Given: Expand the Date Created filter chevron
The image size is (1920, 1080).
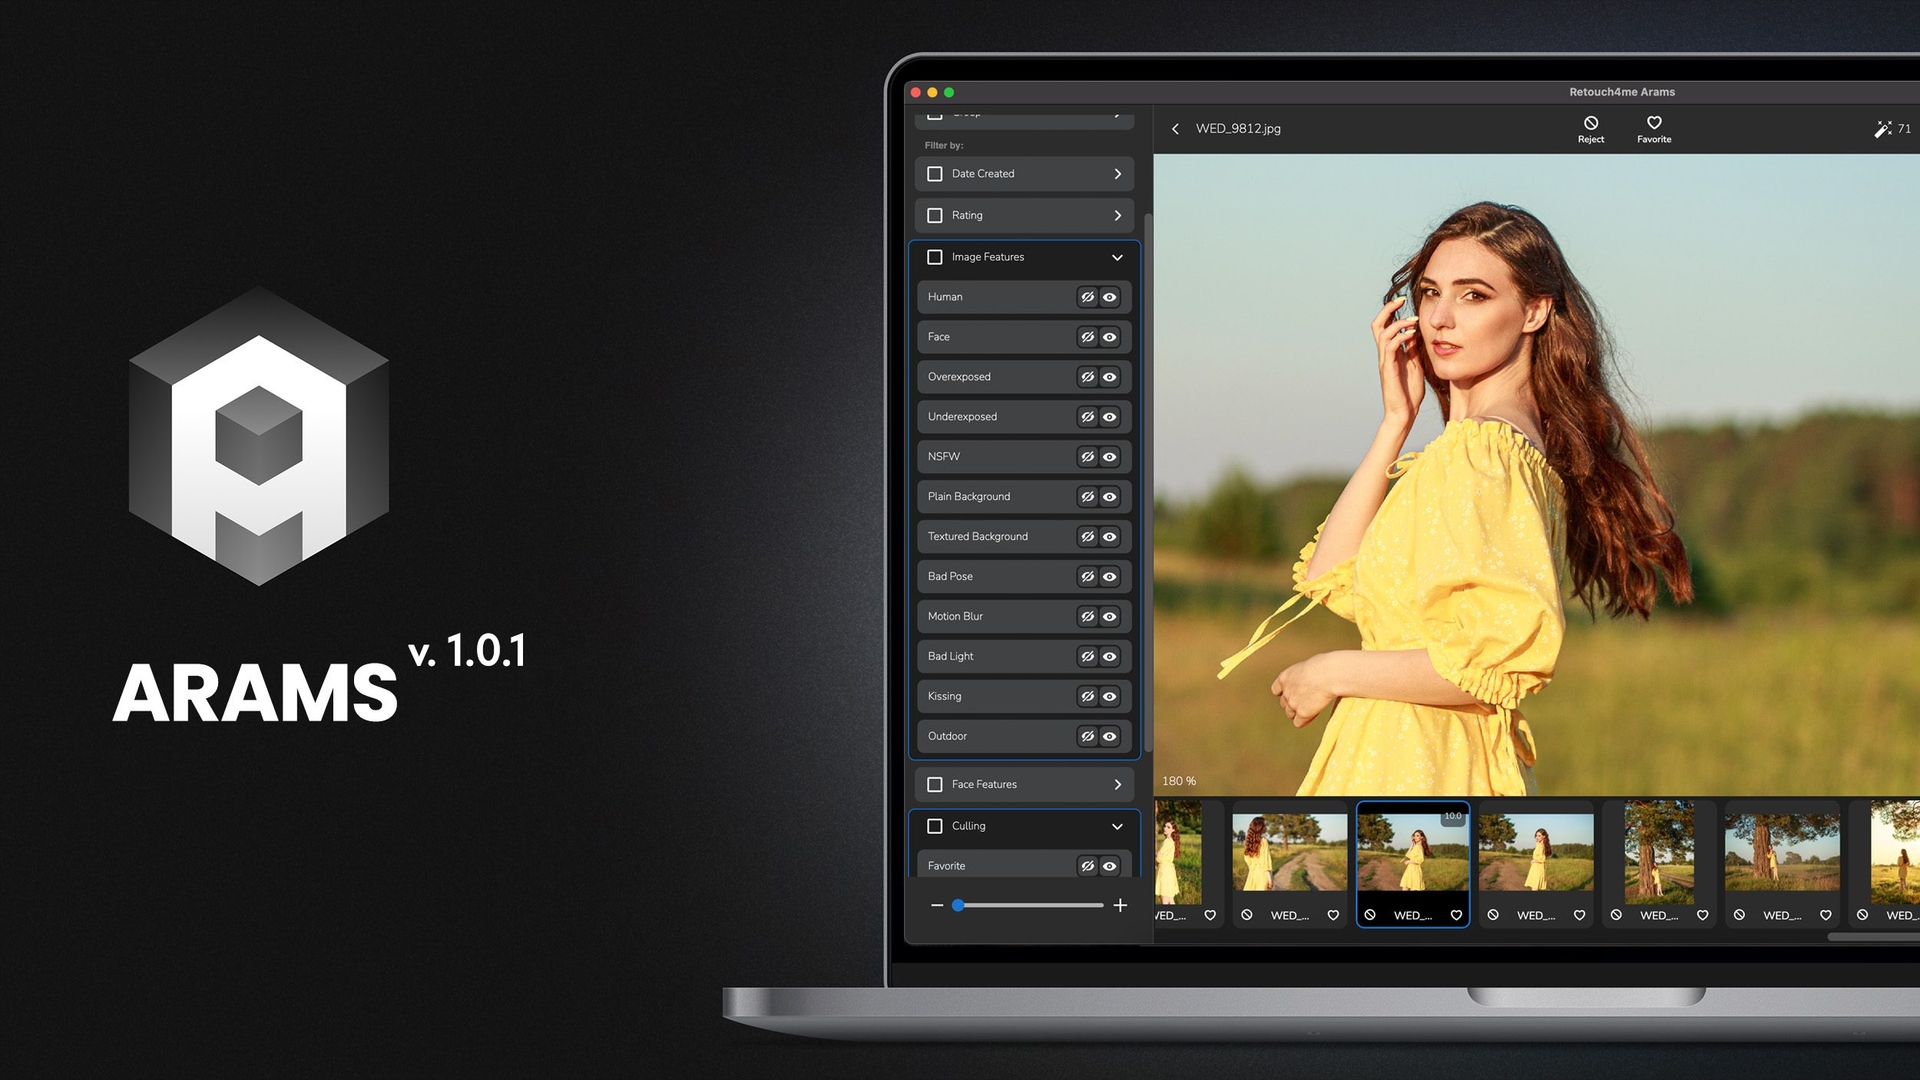Looking at the screenshot, I should [x=1118, y=174].
